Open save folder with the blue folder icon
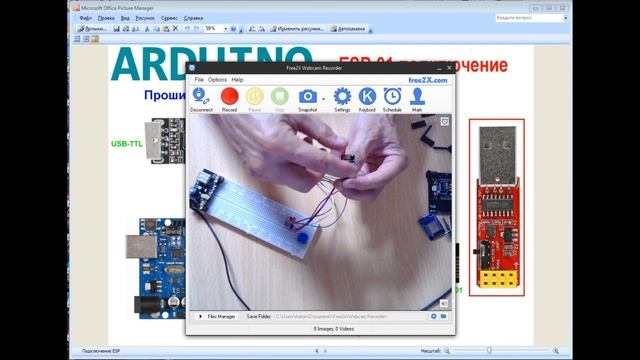The width and height of the screenshot is (640, 360). pyautogui.click(x=443, y=316)
